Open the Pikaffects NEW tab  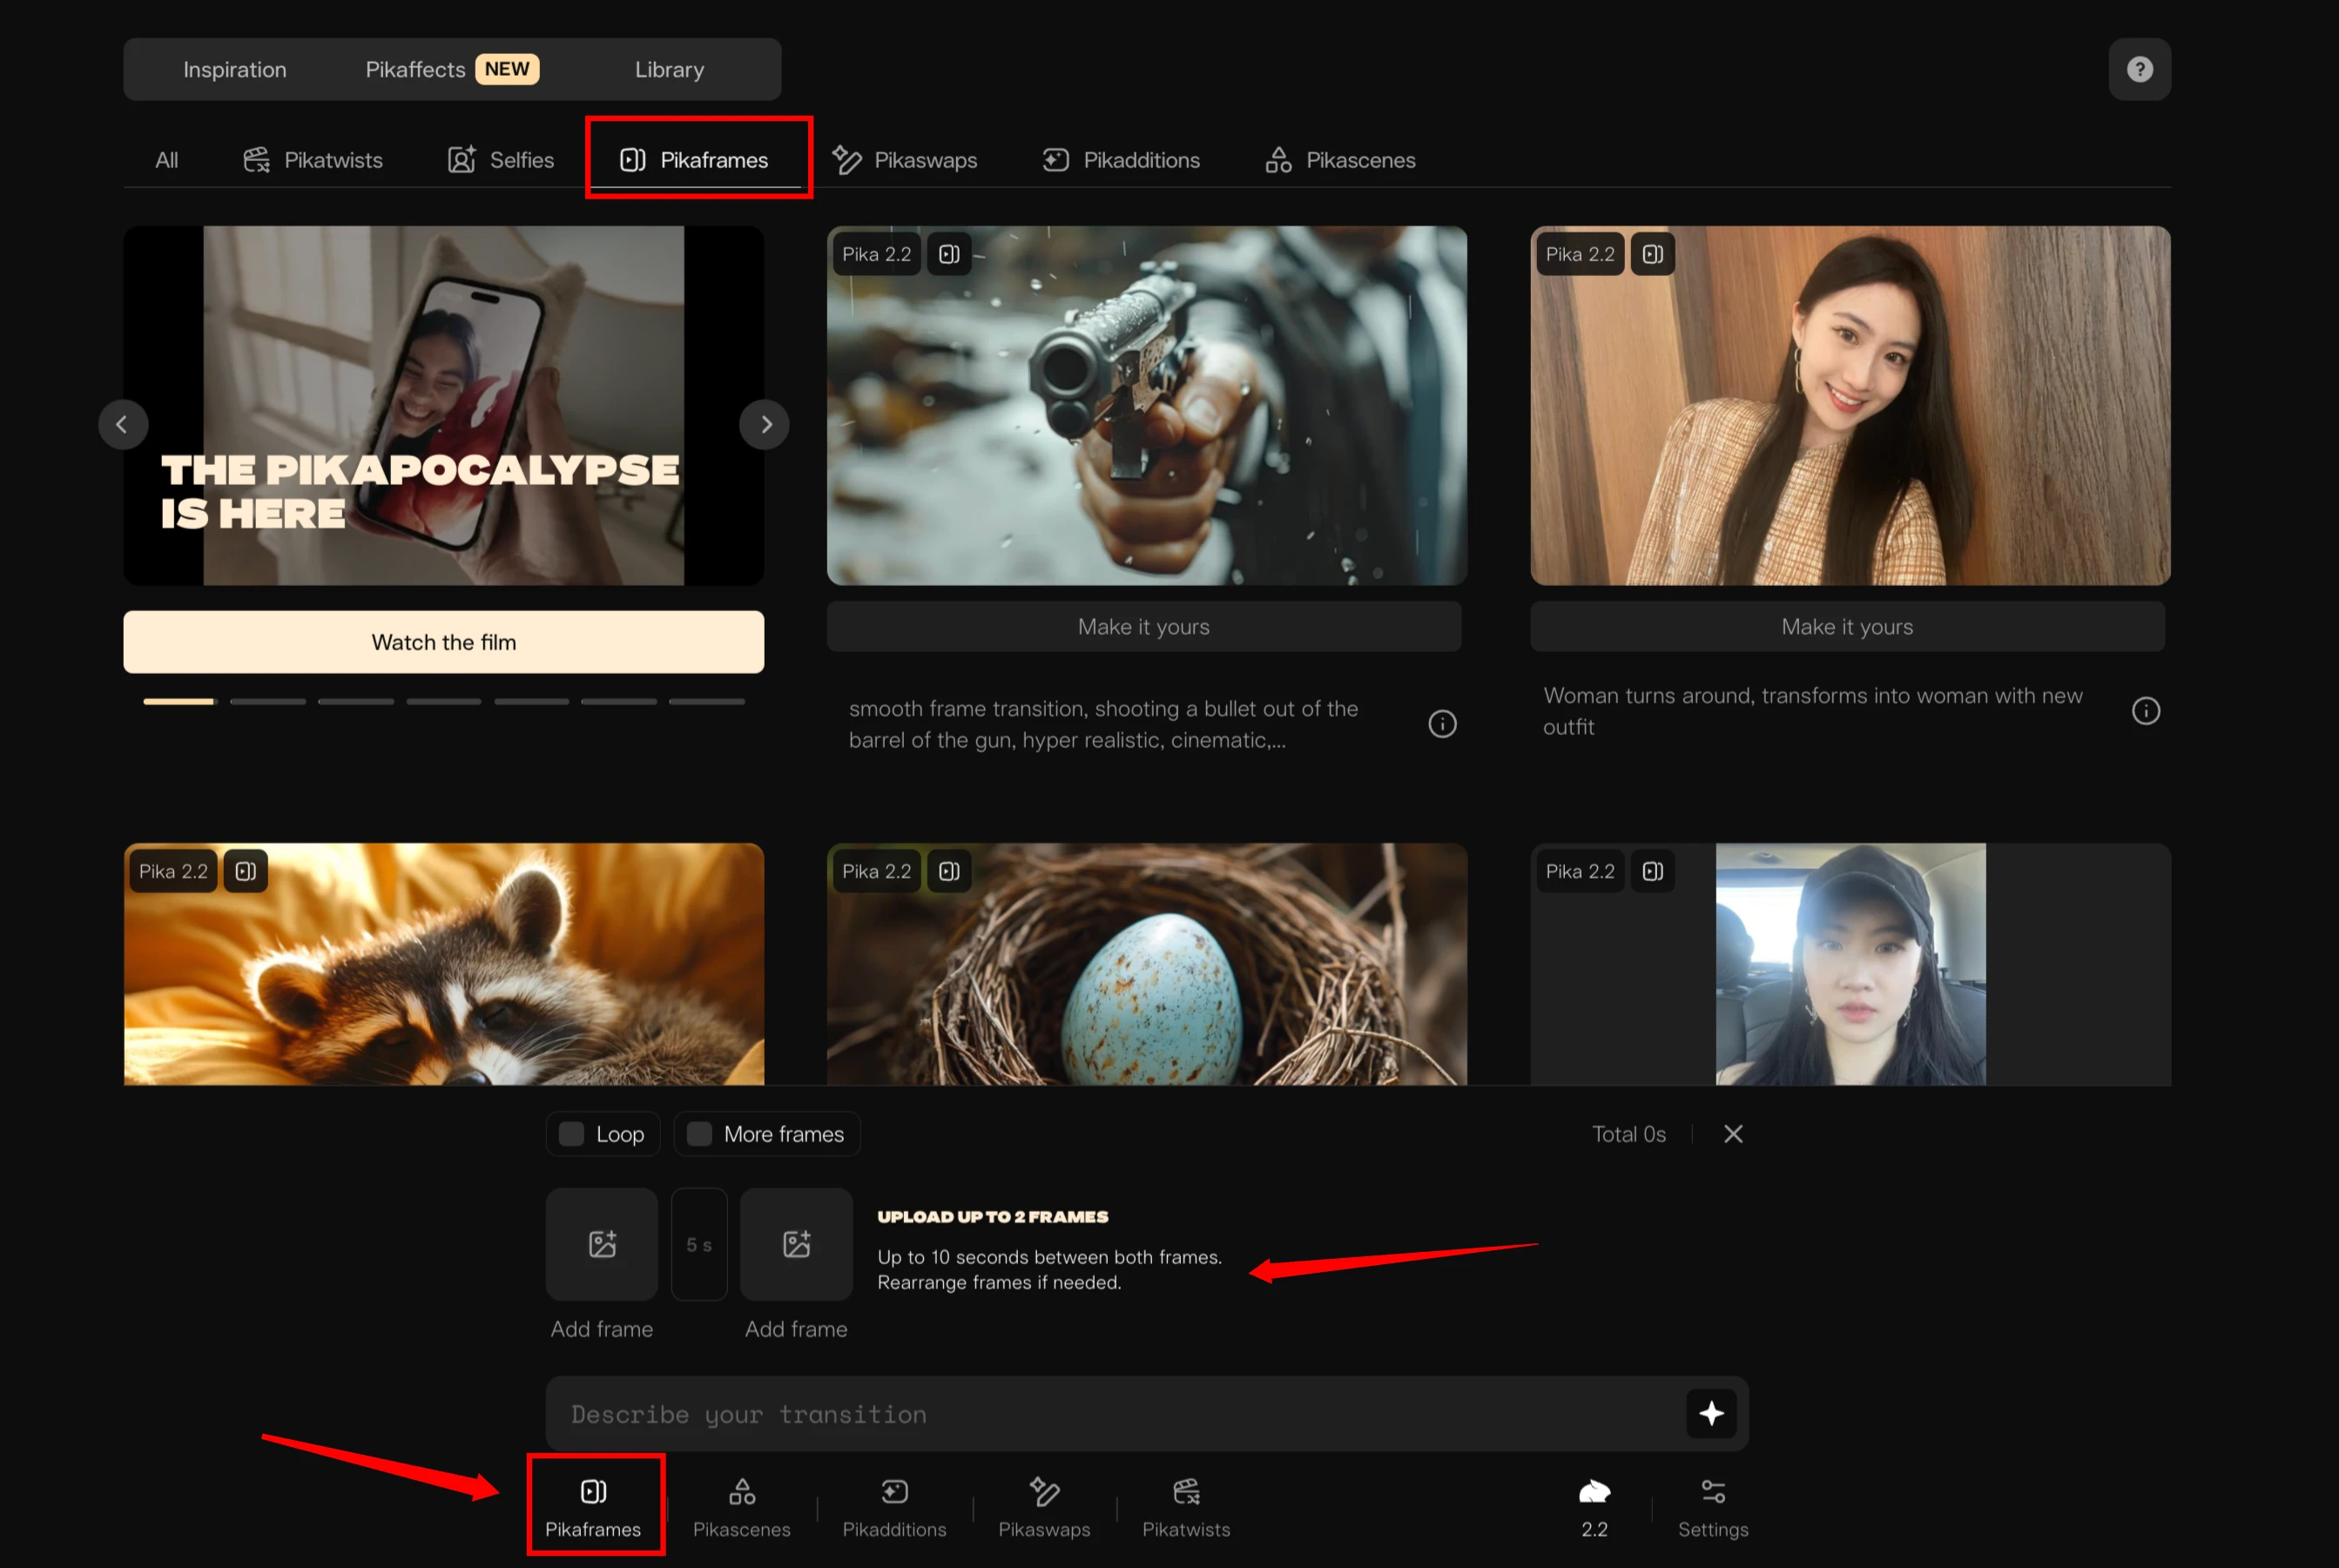[452, 69]
